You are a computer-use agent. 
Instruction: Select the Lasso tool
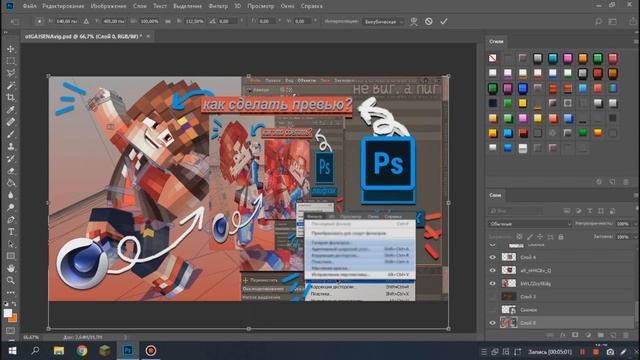pos(11,73)
